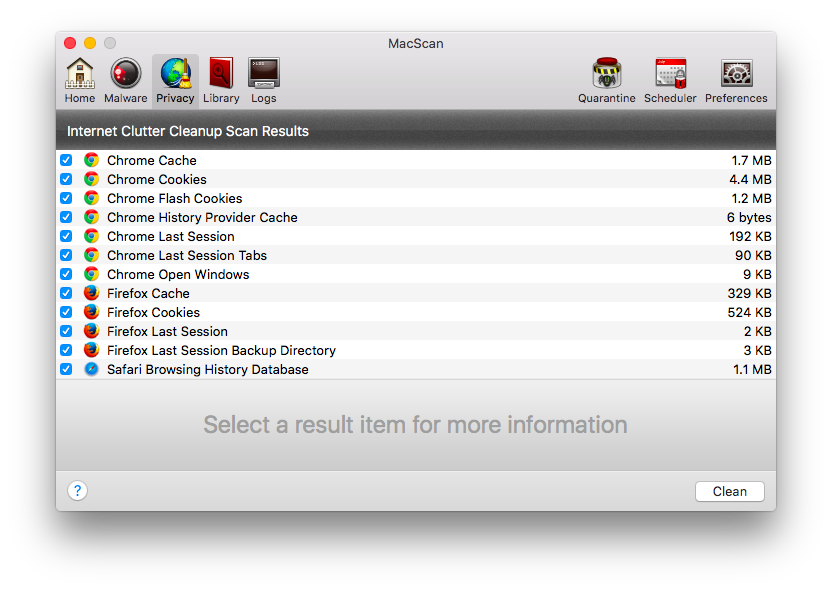Open the Library toolbar icon

tap(221, 81)
